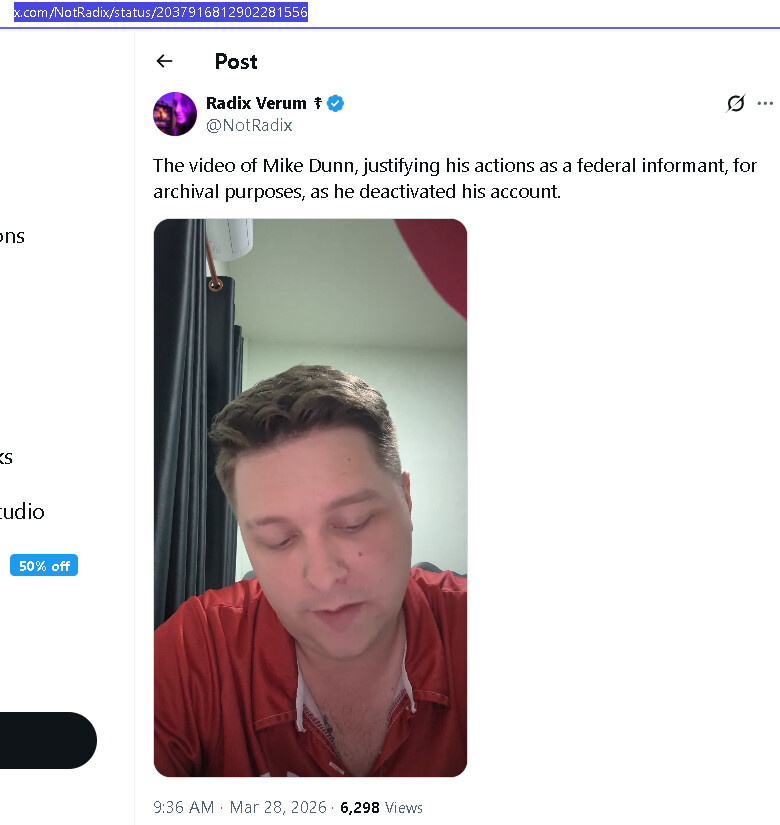780x825 pixels.
Task: Open the @NotRadix handle link
Action: (x=249, y=126)
